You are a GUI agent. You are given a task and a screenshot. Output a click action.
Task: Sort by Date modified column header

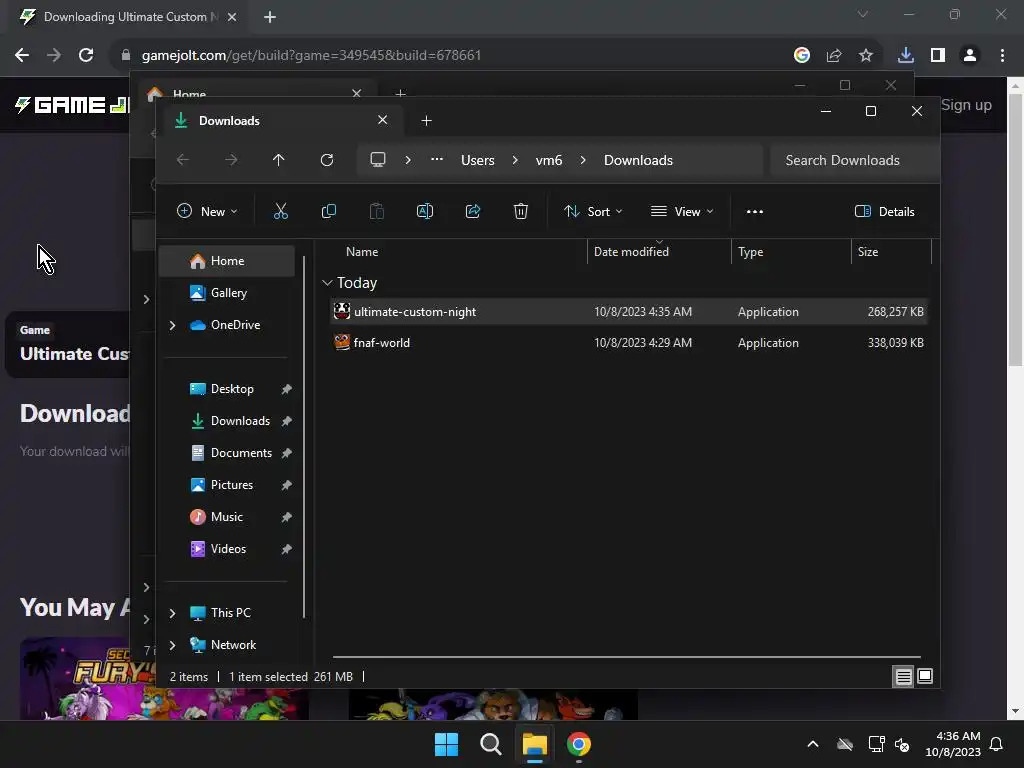(x=631, y=251)
